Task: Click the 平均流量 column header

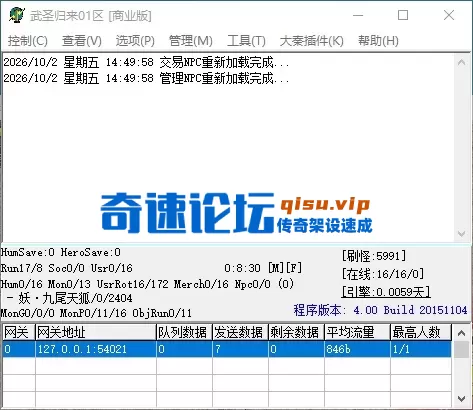Action: coord(357,333)
